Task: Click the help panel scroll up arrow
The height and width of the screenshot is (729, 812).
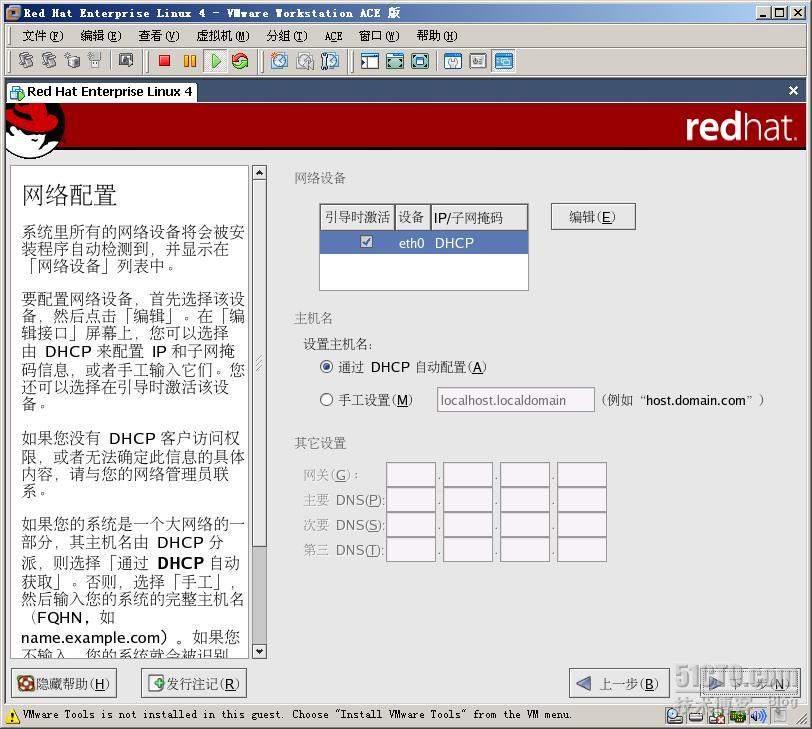Action: tap(259, 172)
